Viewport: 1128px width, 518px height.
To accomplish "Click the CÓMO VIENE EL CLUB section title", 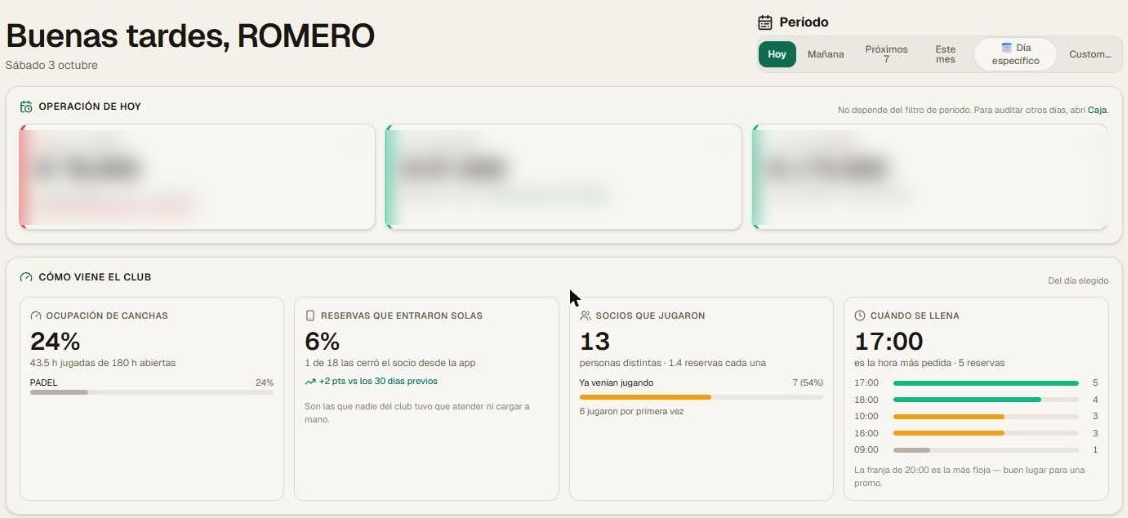I will pyautogui.click(x=95, y=277).
